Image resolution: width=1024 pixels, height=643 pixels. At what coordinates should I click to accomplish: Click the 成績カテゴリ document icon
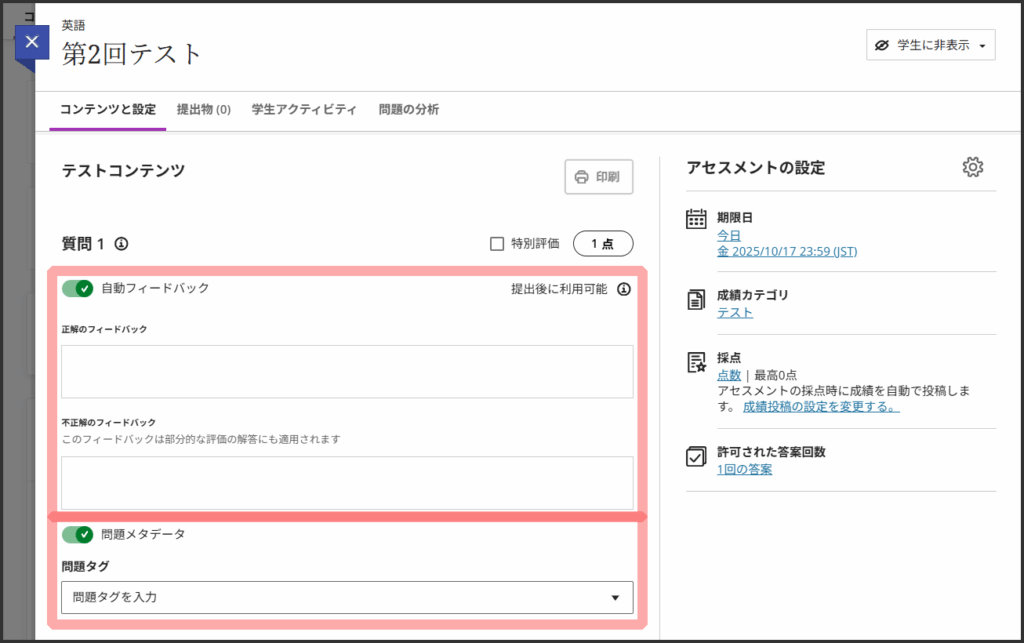696,300
